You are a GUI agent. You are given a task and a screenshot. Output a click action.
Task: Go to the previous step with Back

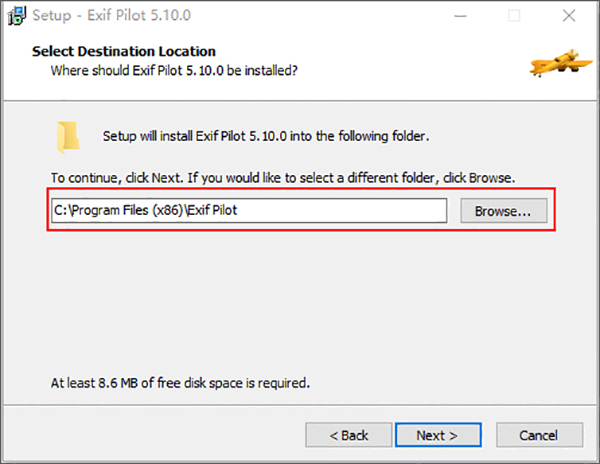point(349,435)
